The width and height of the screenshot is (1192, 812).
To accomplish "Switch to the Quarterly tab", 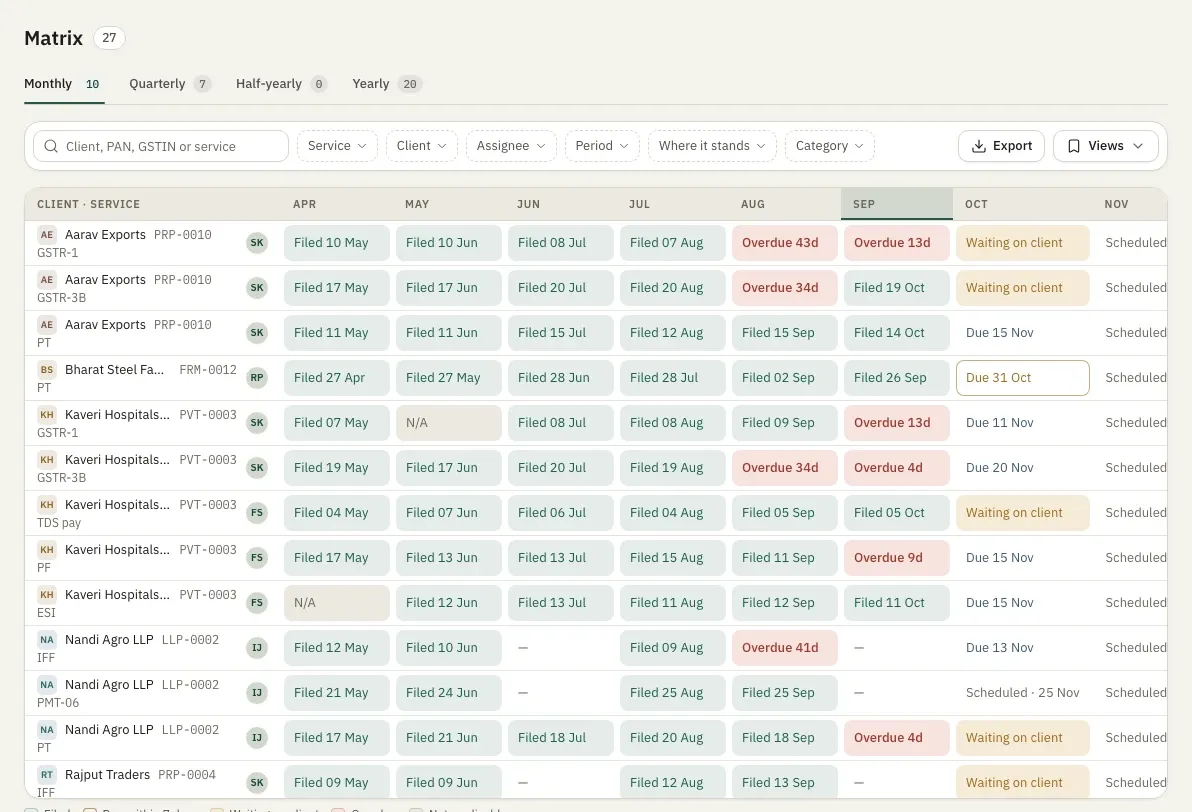I will pos(170,84).
